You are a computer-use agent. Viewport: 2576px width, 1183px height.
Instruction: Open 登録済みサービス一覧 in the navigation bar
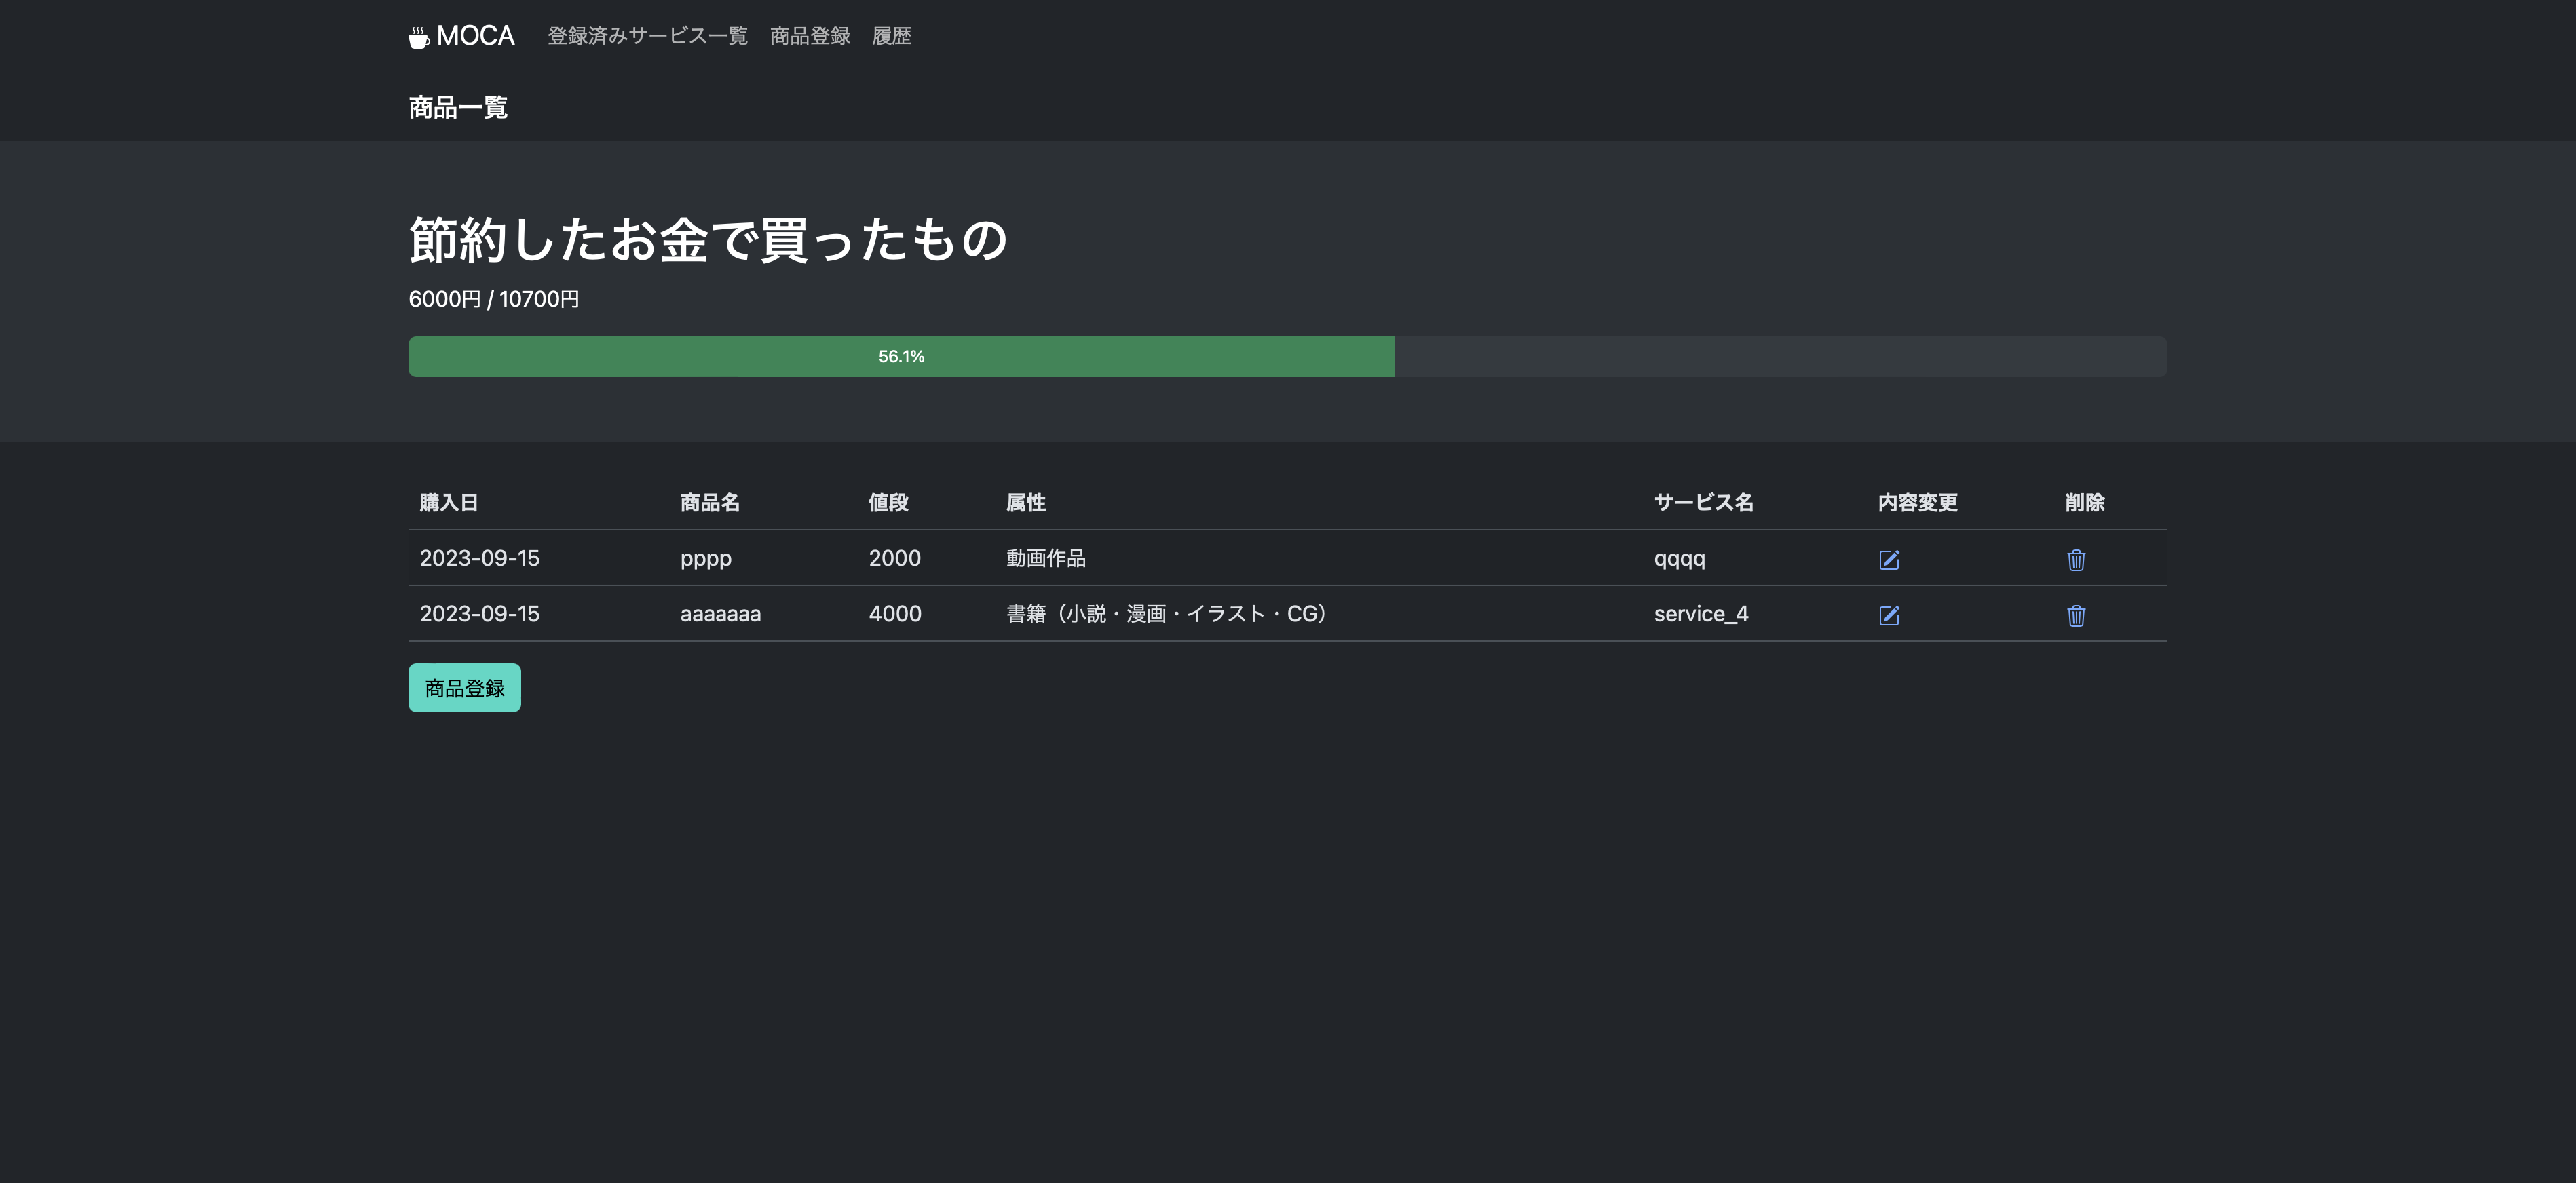point(646,35)
